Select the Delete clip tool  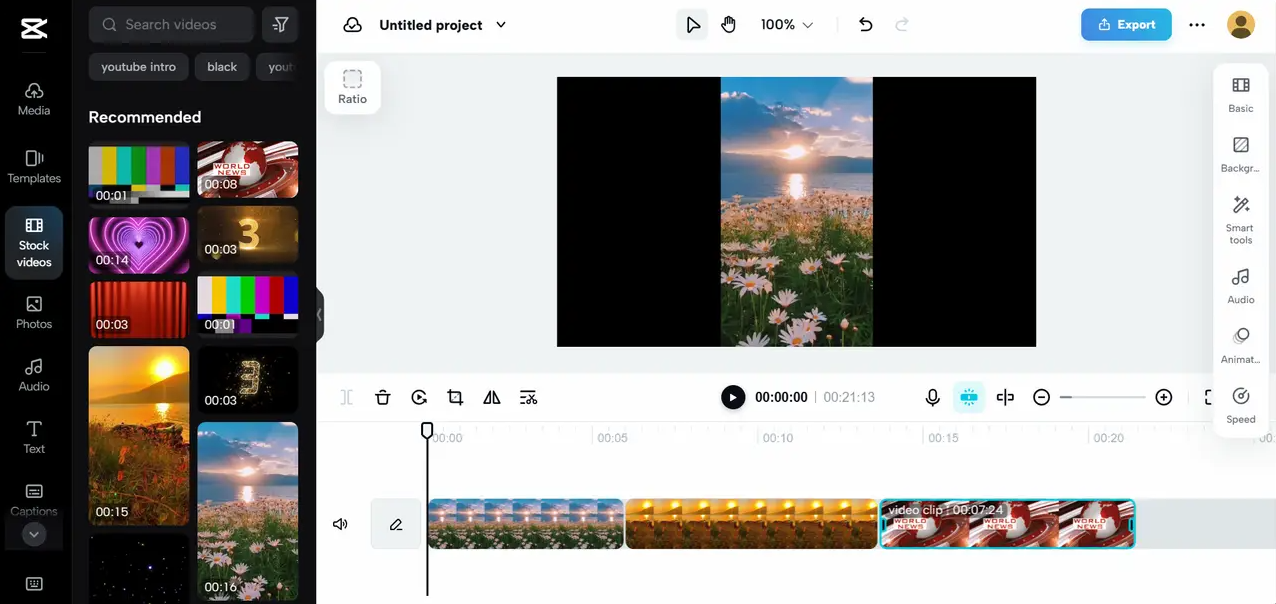tap(383, 397)
